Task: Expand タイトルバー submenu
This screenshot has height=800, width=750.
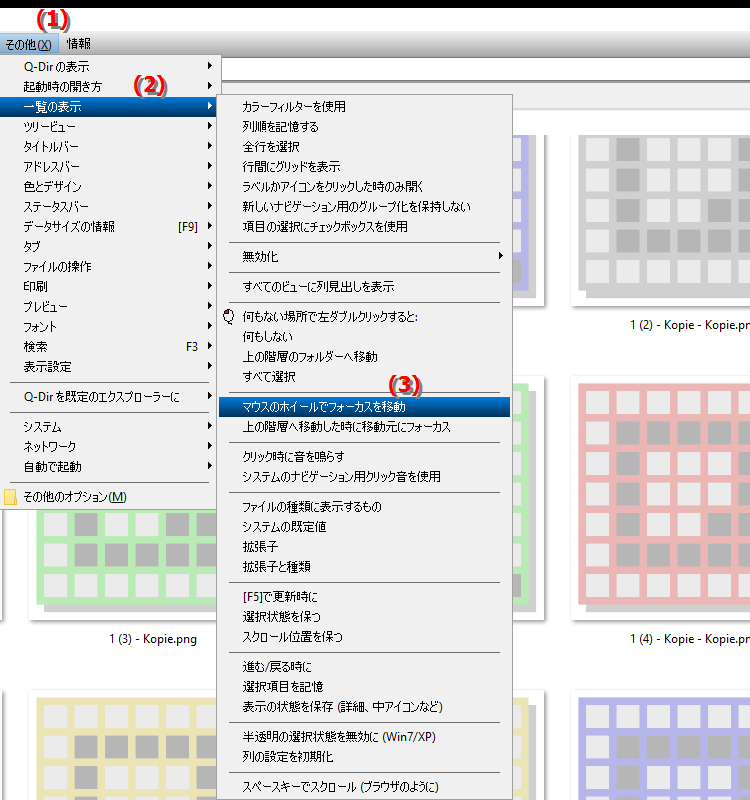Action: pos(110,146)
